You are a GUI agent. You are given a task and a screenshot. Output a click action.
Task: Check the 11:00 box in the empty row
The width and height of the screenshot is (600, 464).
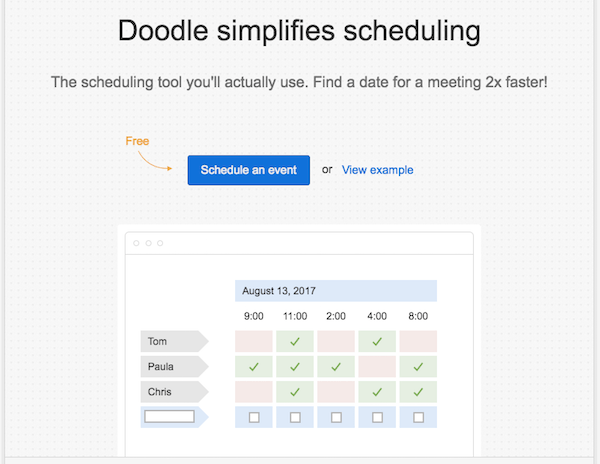[295, 417]
